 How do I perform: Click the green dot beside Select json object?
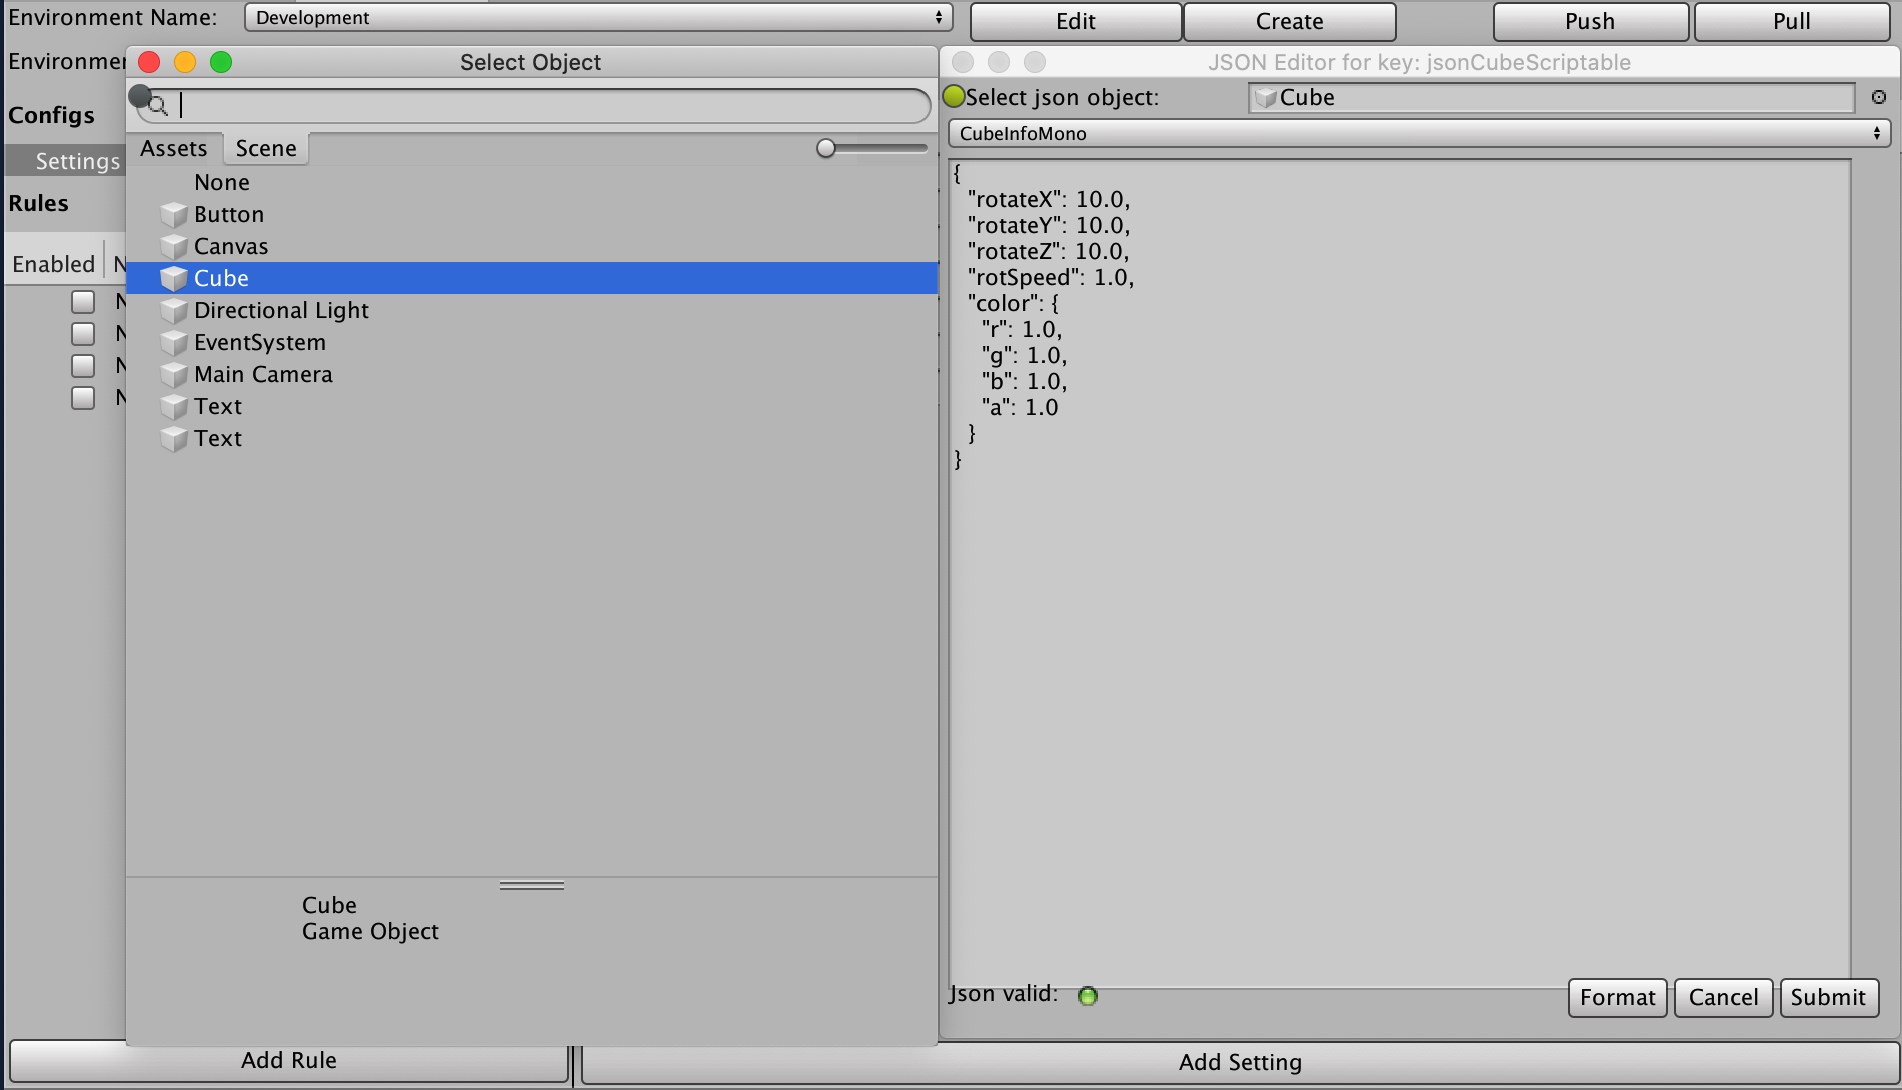coord(954,97)
